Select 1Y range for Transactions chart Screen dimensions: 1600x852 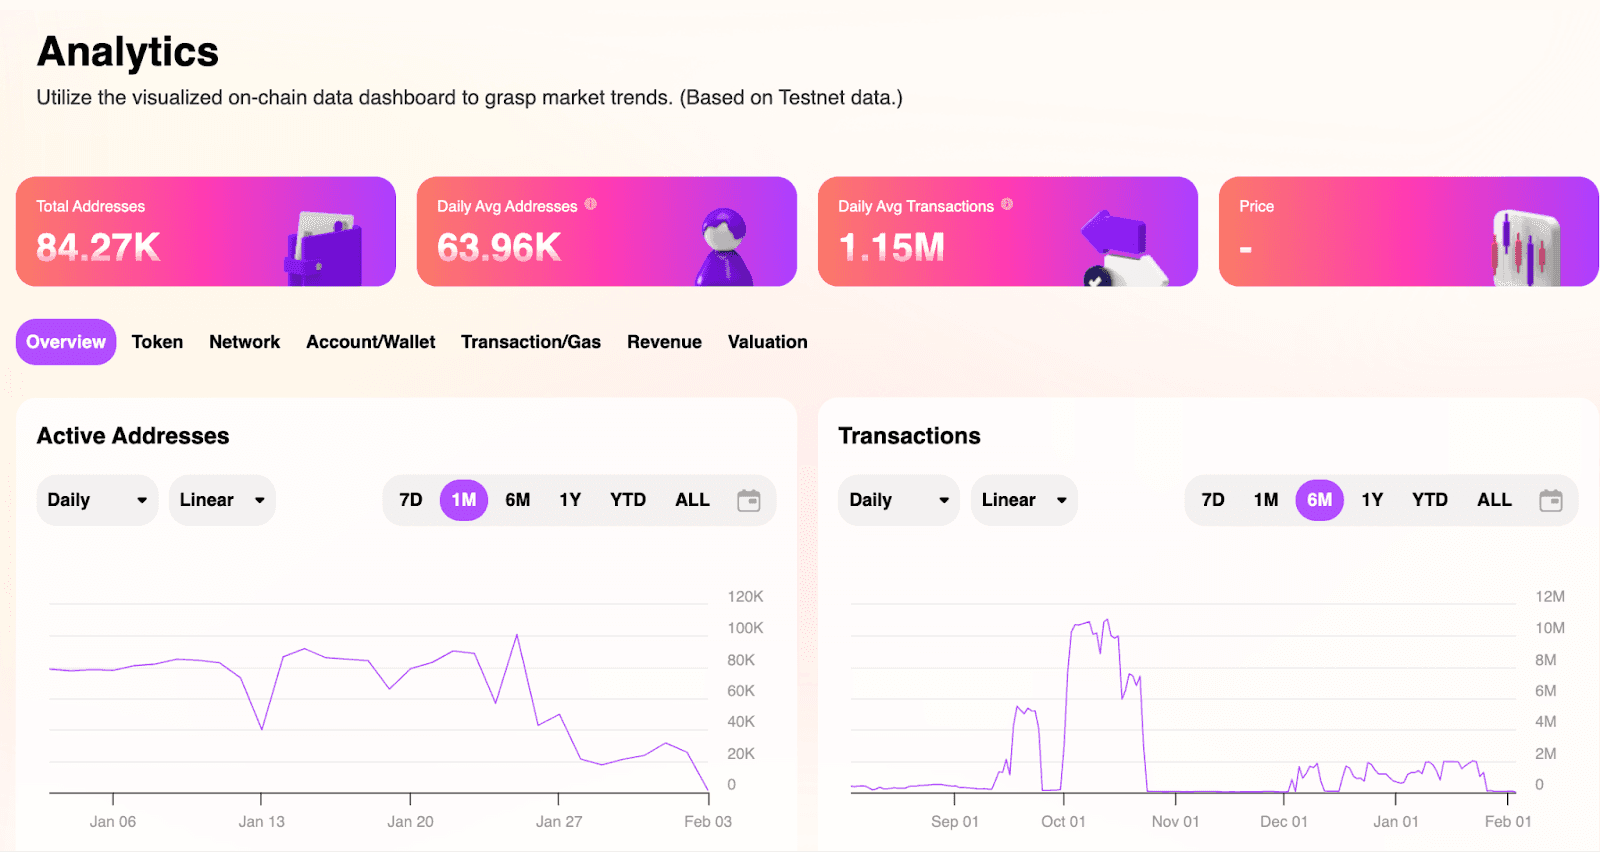pos(1372,500)
